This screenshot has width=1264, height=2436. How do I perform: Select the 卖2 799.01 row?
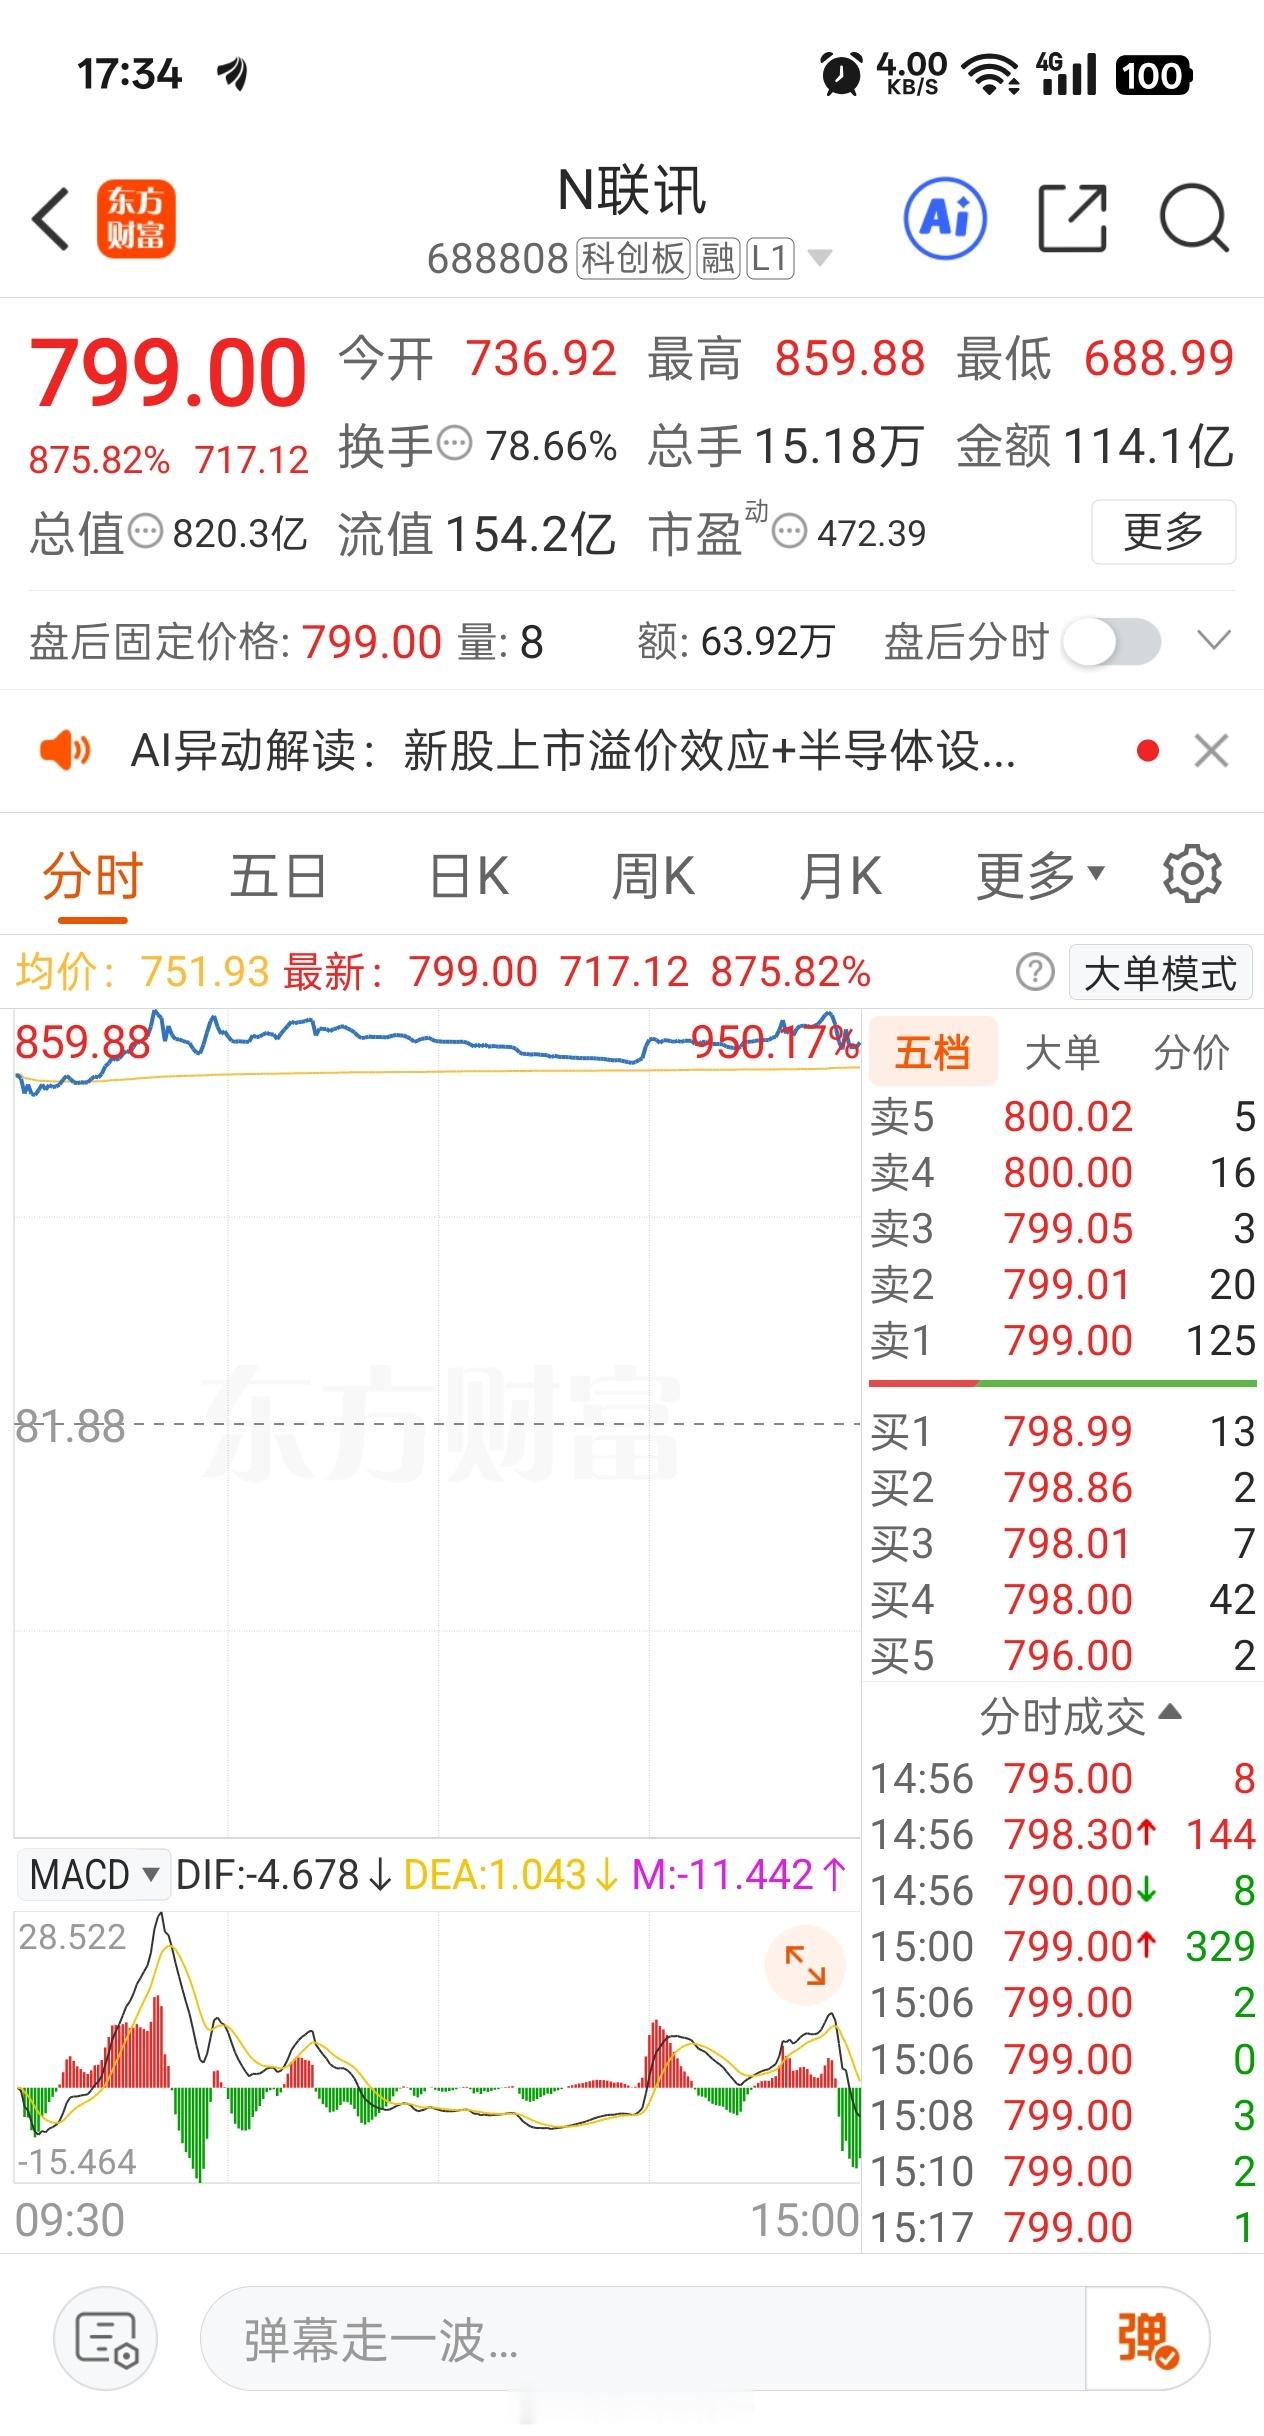click(1062, 1284)
